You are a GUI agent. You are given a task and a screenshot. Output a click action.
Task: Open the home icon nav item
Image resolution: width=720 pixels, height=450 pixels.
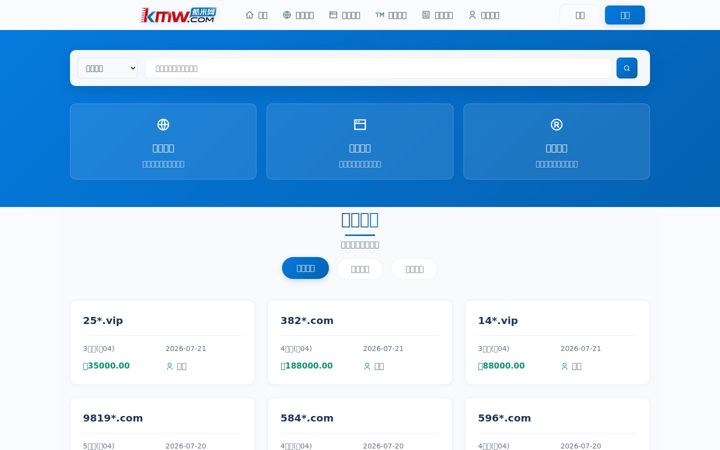click(x=257, y=15)
